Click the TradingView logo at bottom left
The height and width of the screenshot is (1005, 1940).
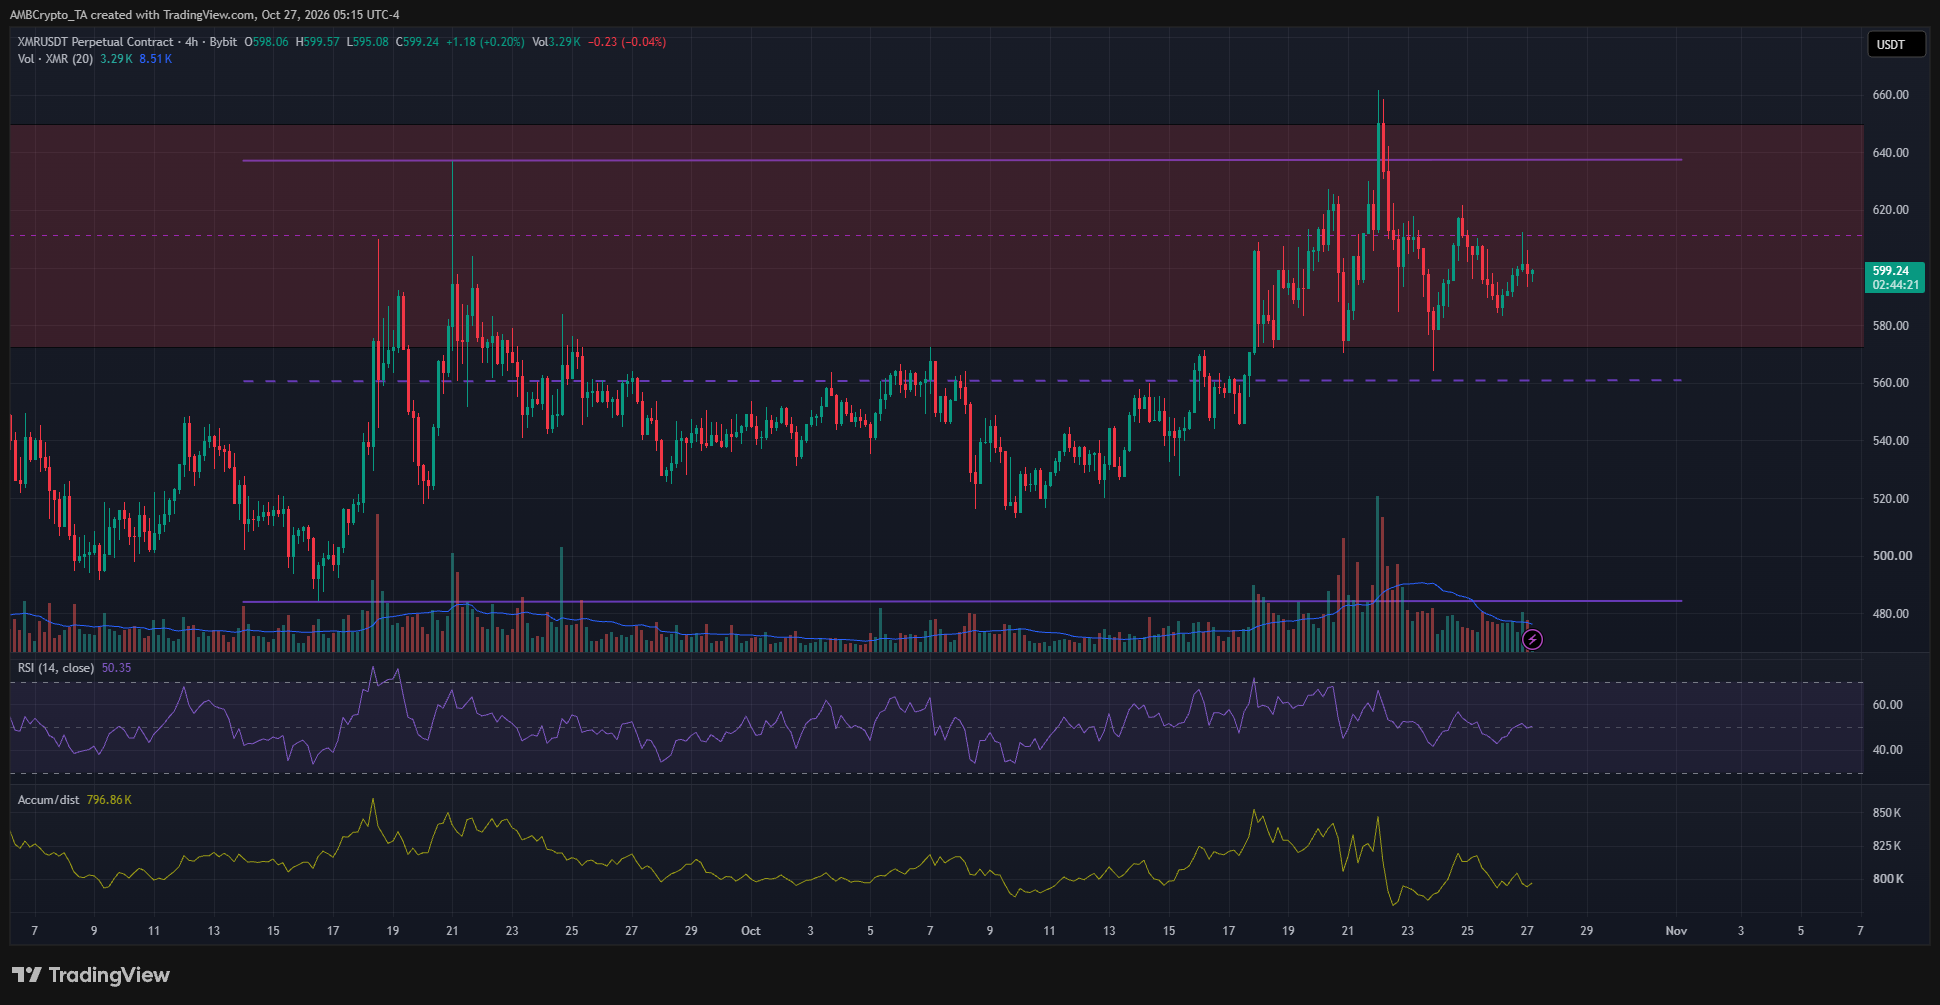91,975
